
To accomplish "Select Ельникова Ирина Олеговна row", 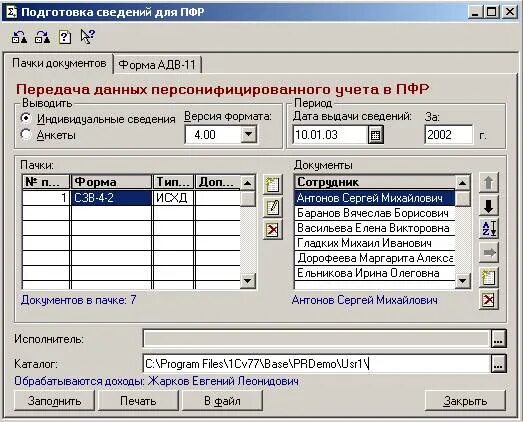I will [375, 273].
